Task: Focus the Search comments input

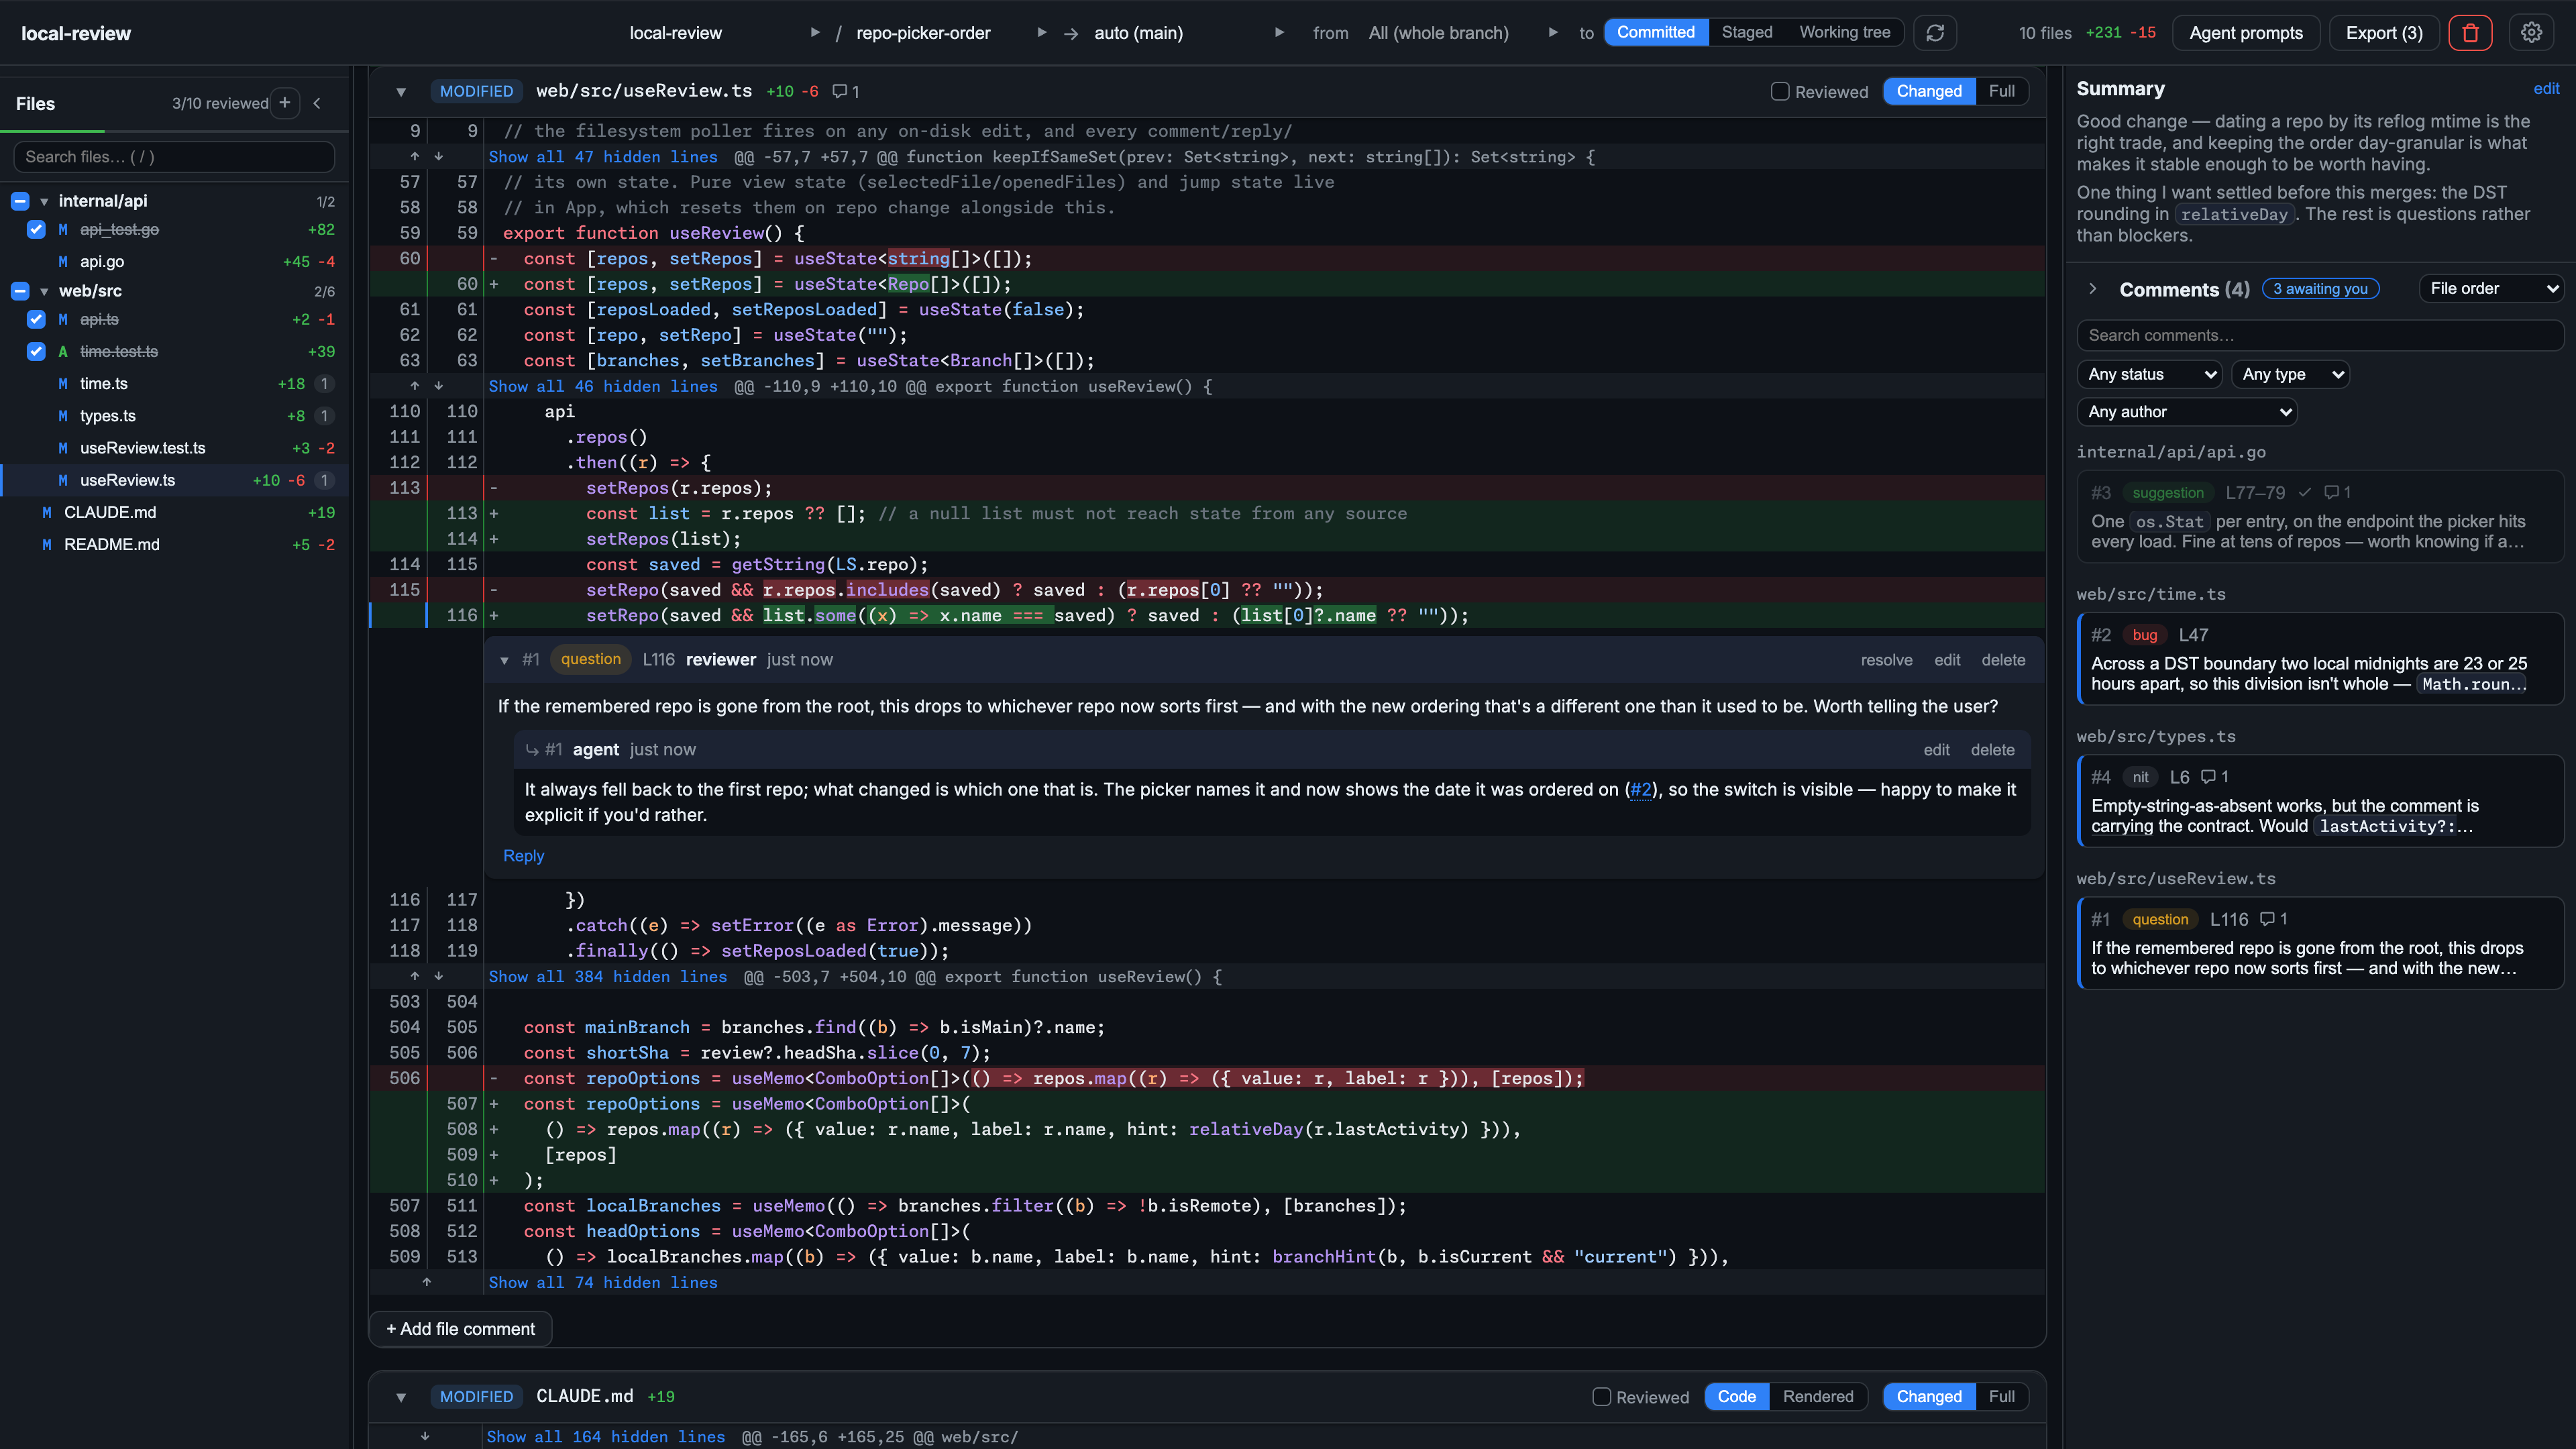Action: click(x=2320, y=336)
